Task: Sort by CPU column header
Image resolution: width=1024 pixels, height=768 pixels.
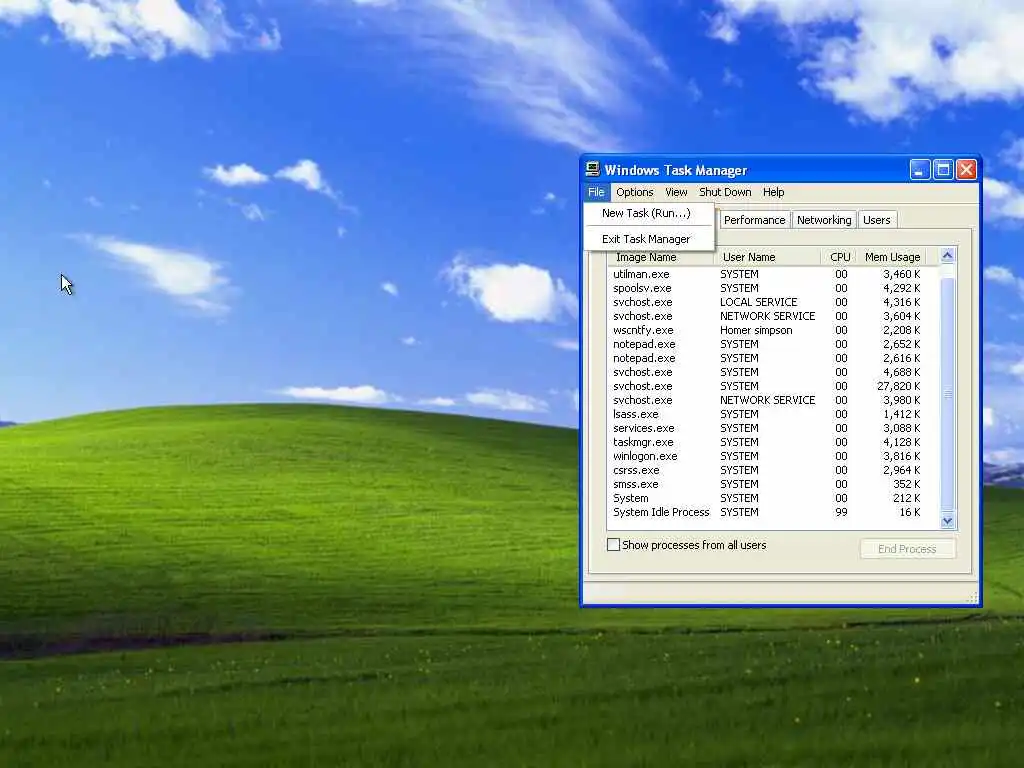Action: pos(840,257)
